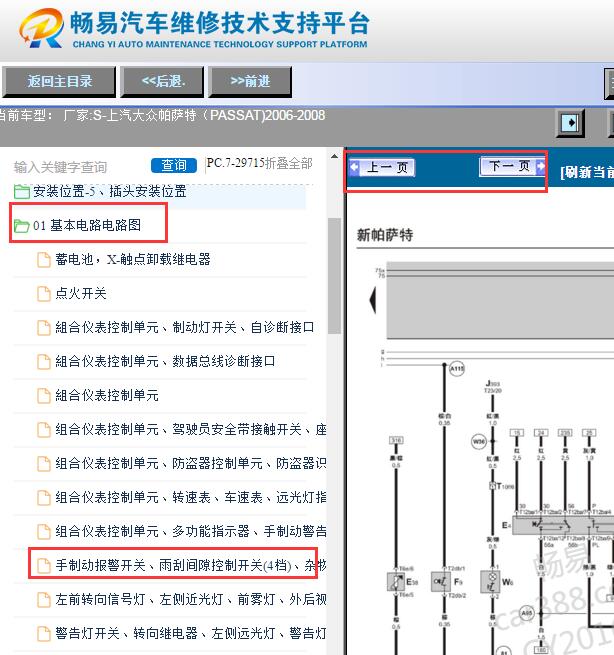Image resolution: width=614 pixels, height=655 pixels.
Task: Click the tree panel scrollbar up arrow
Action: point(334,157)
